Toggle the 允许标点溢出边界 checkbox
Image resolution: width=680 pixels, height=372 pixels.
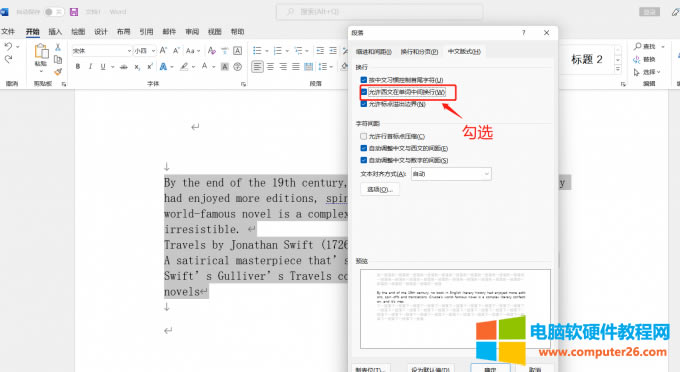tap(363, 104)
